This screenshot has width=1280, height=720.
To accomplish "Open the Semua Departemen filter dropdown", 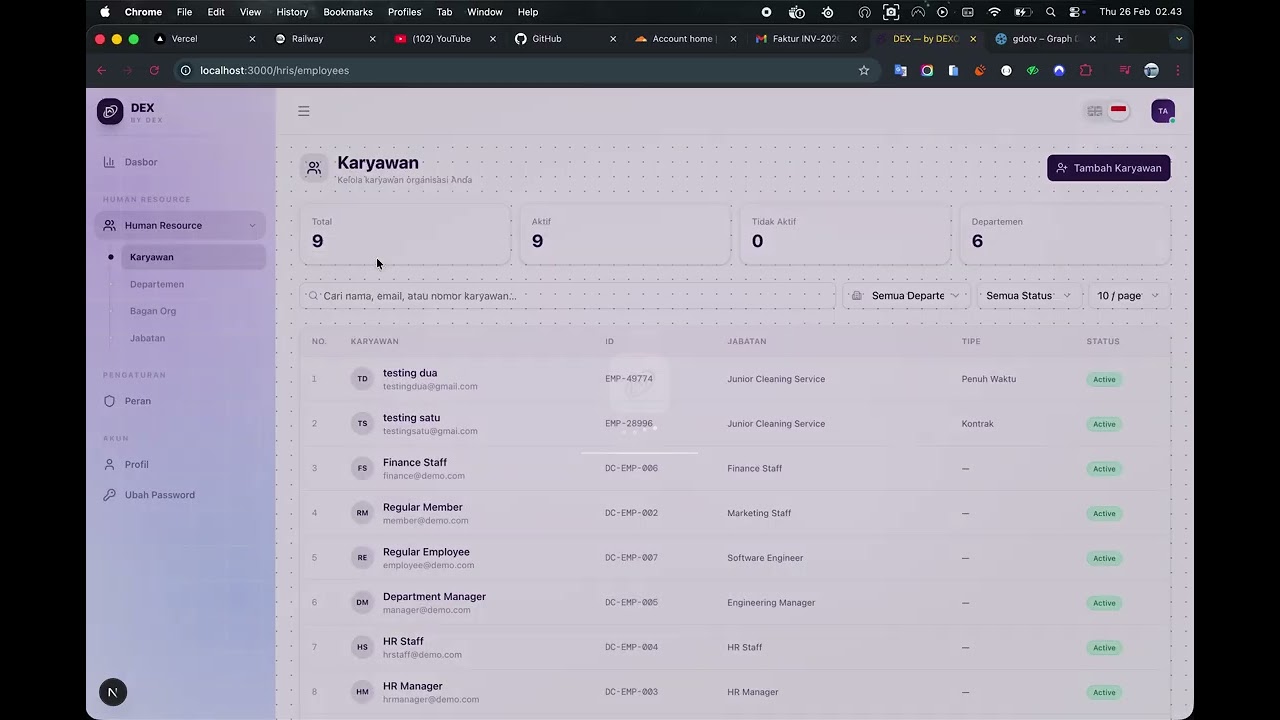I will pos(906,296).
